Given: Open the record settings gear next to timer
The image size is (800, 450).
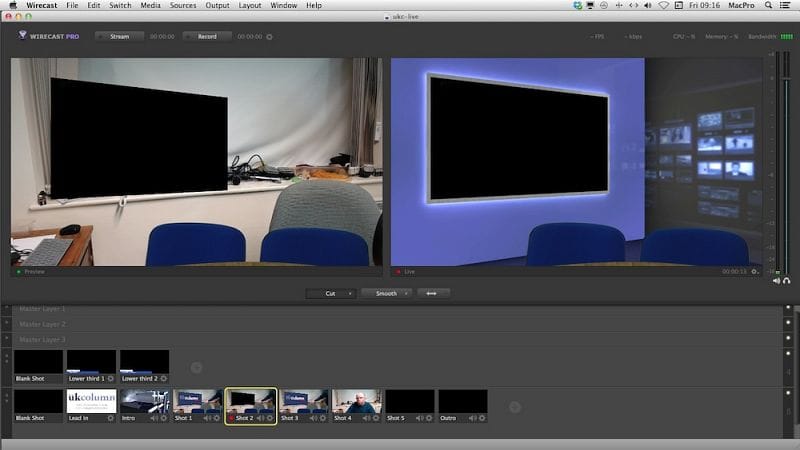Looking at the screenshot, I should 269,37.
